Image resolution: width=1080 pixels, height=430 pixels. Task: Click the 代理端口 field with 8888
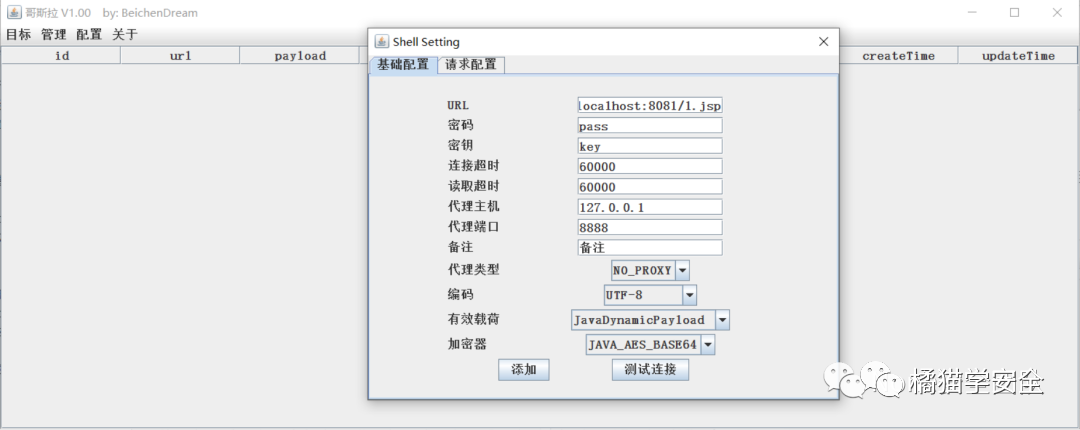coord(650,227)
